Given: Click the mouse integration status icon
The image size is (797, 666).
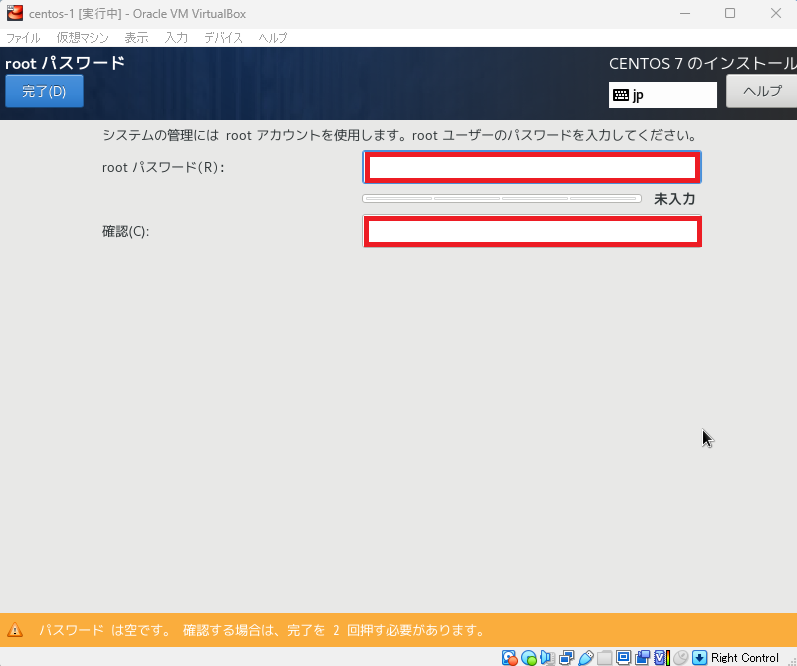Looking at the screenshot, I should pyautogui.click(x=681, y=657).
